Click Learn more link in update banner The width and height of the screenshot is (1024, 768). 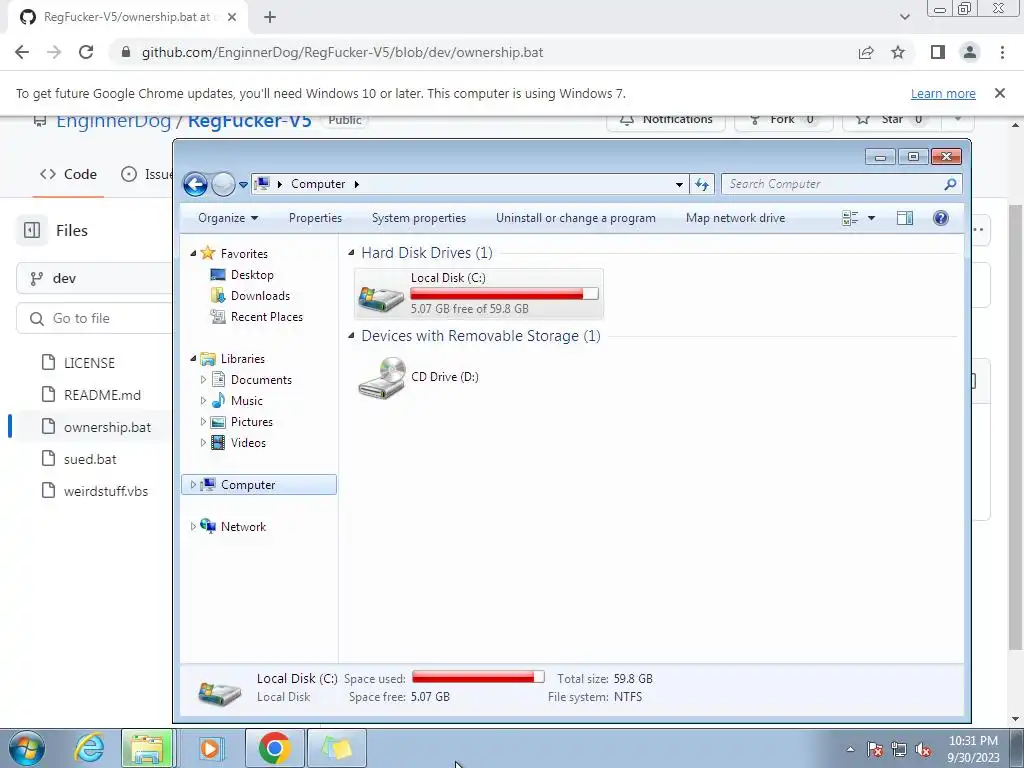pos(943,93)
